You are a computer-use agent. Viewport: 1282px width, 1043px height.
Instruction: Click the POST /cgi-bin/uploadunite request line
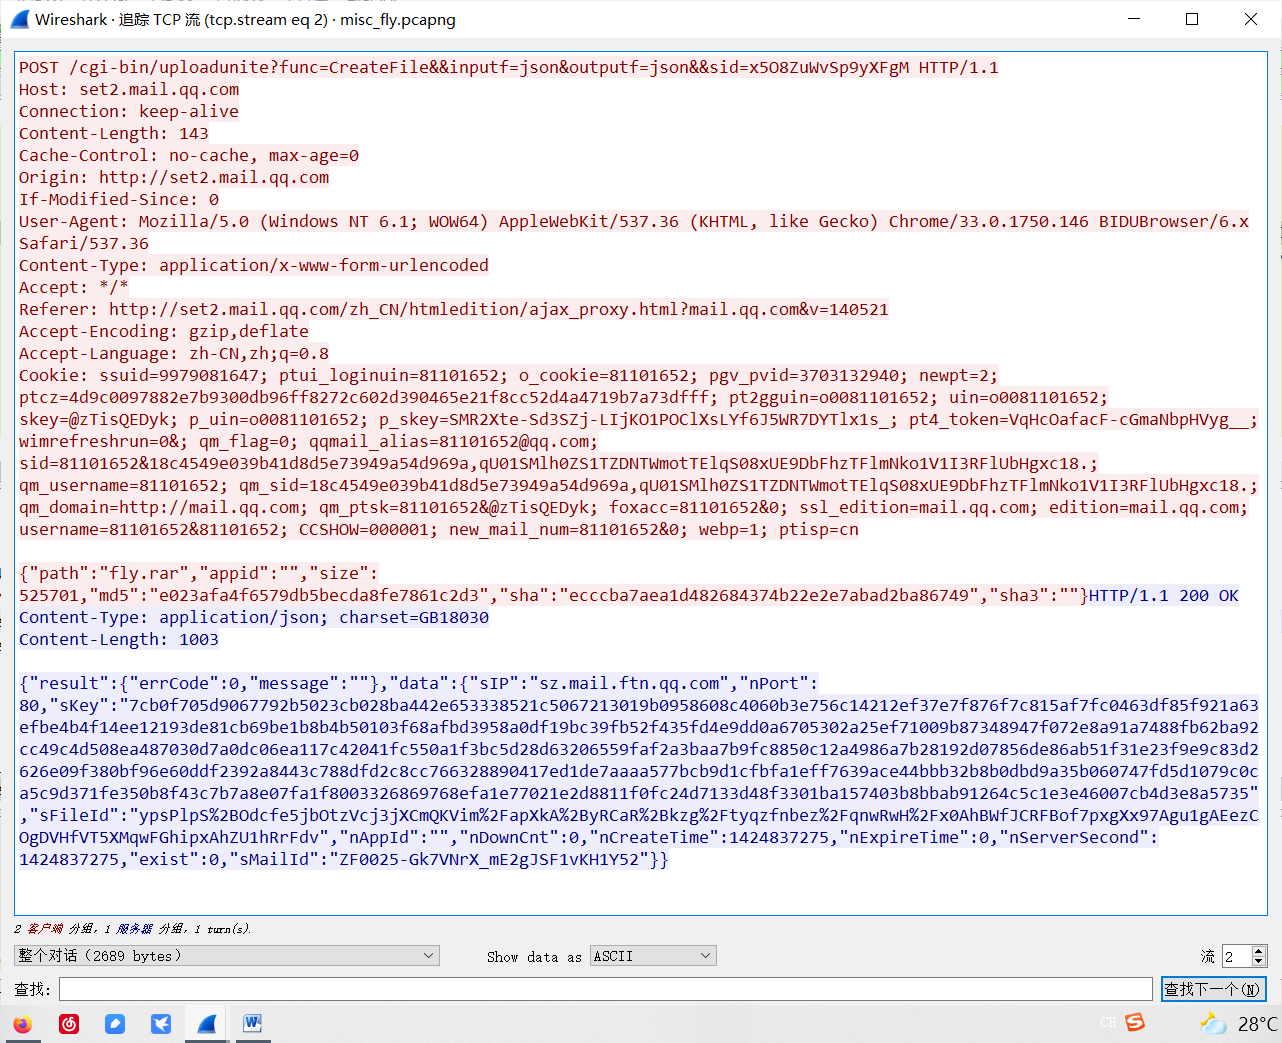point(509,67)
